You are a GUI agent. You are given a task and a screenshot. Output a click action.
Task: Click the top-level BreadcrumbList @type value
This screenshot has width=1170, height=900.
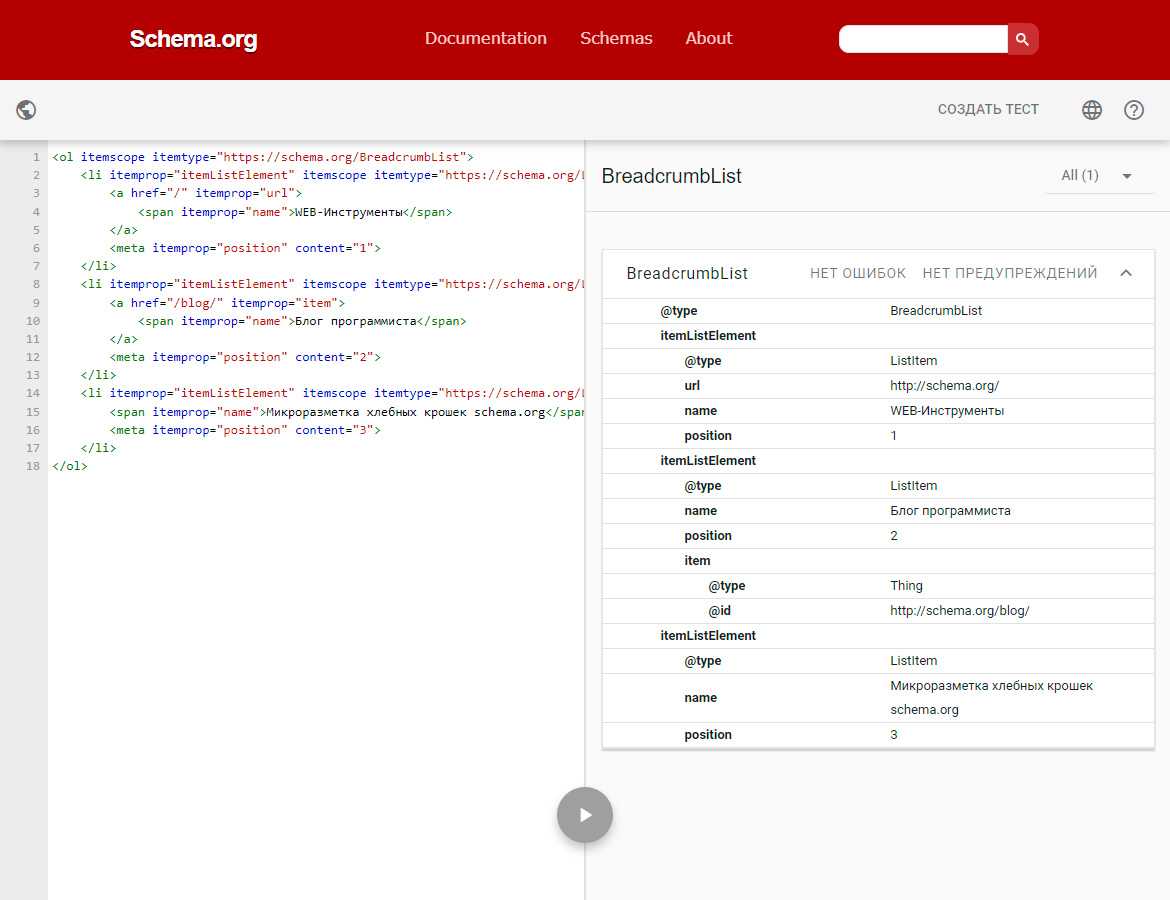click(936, 310)
